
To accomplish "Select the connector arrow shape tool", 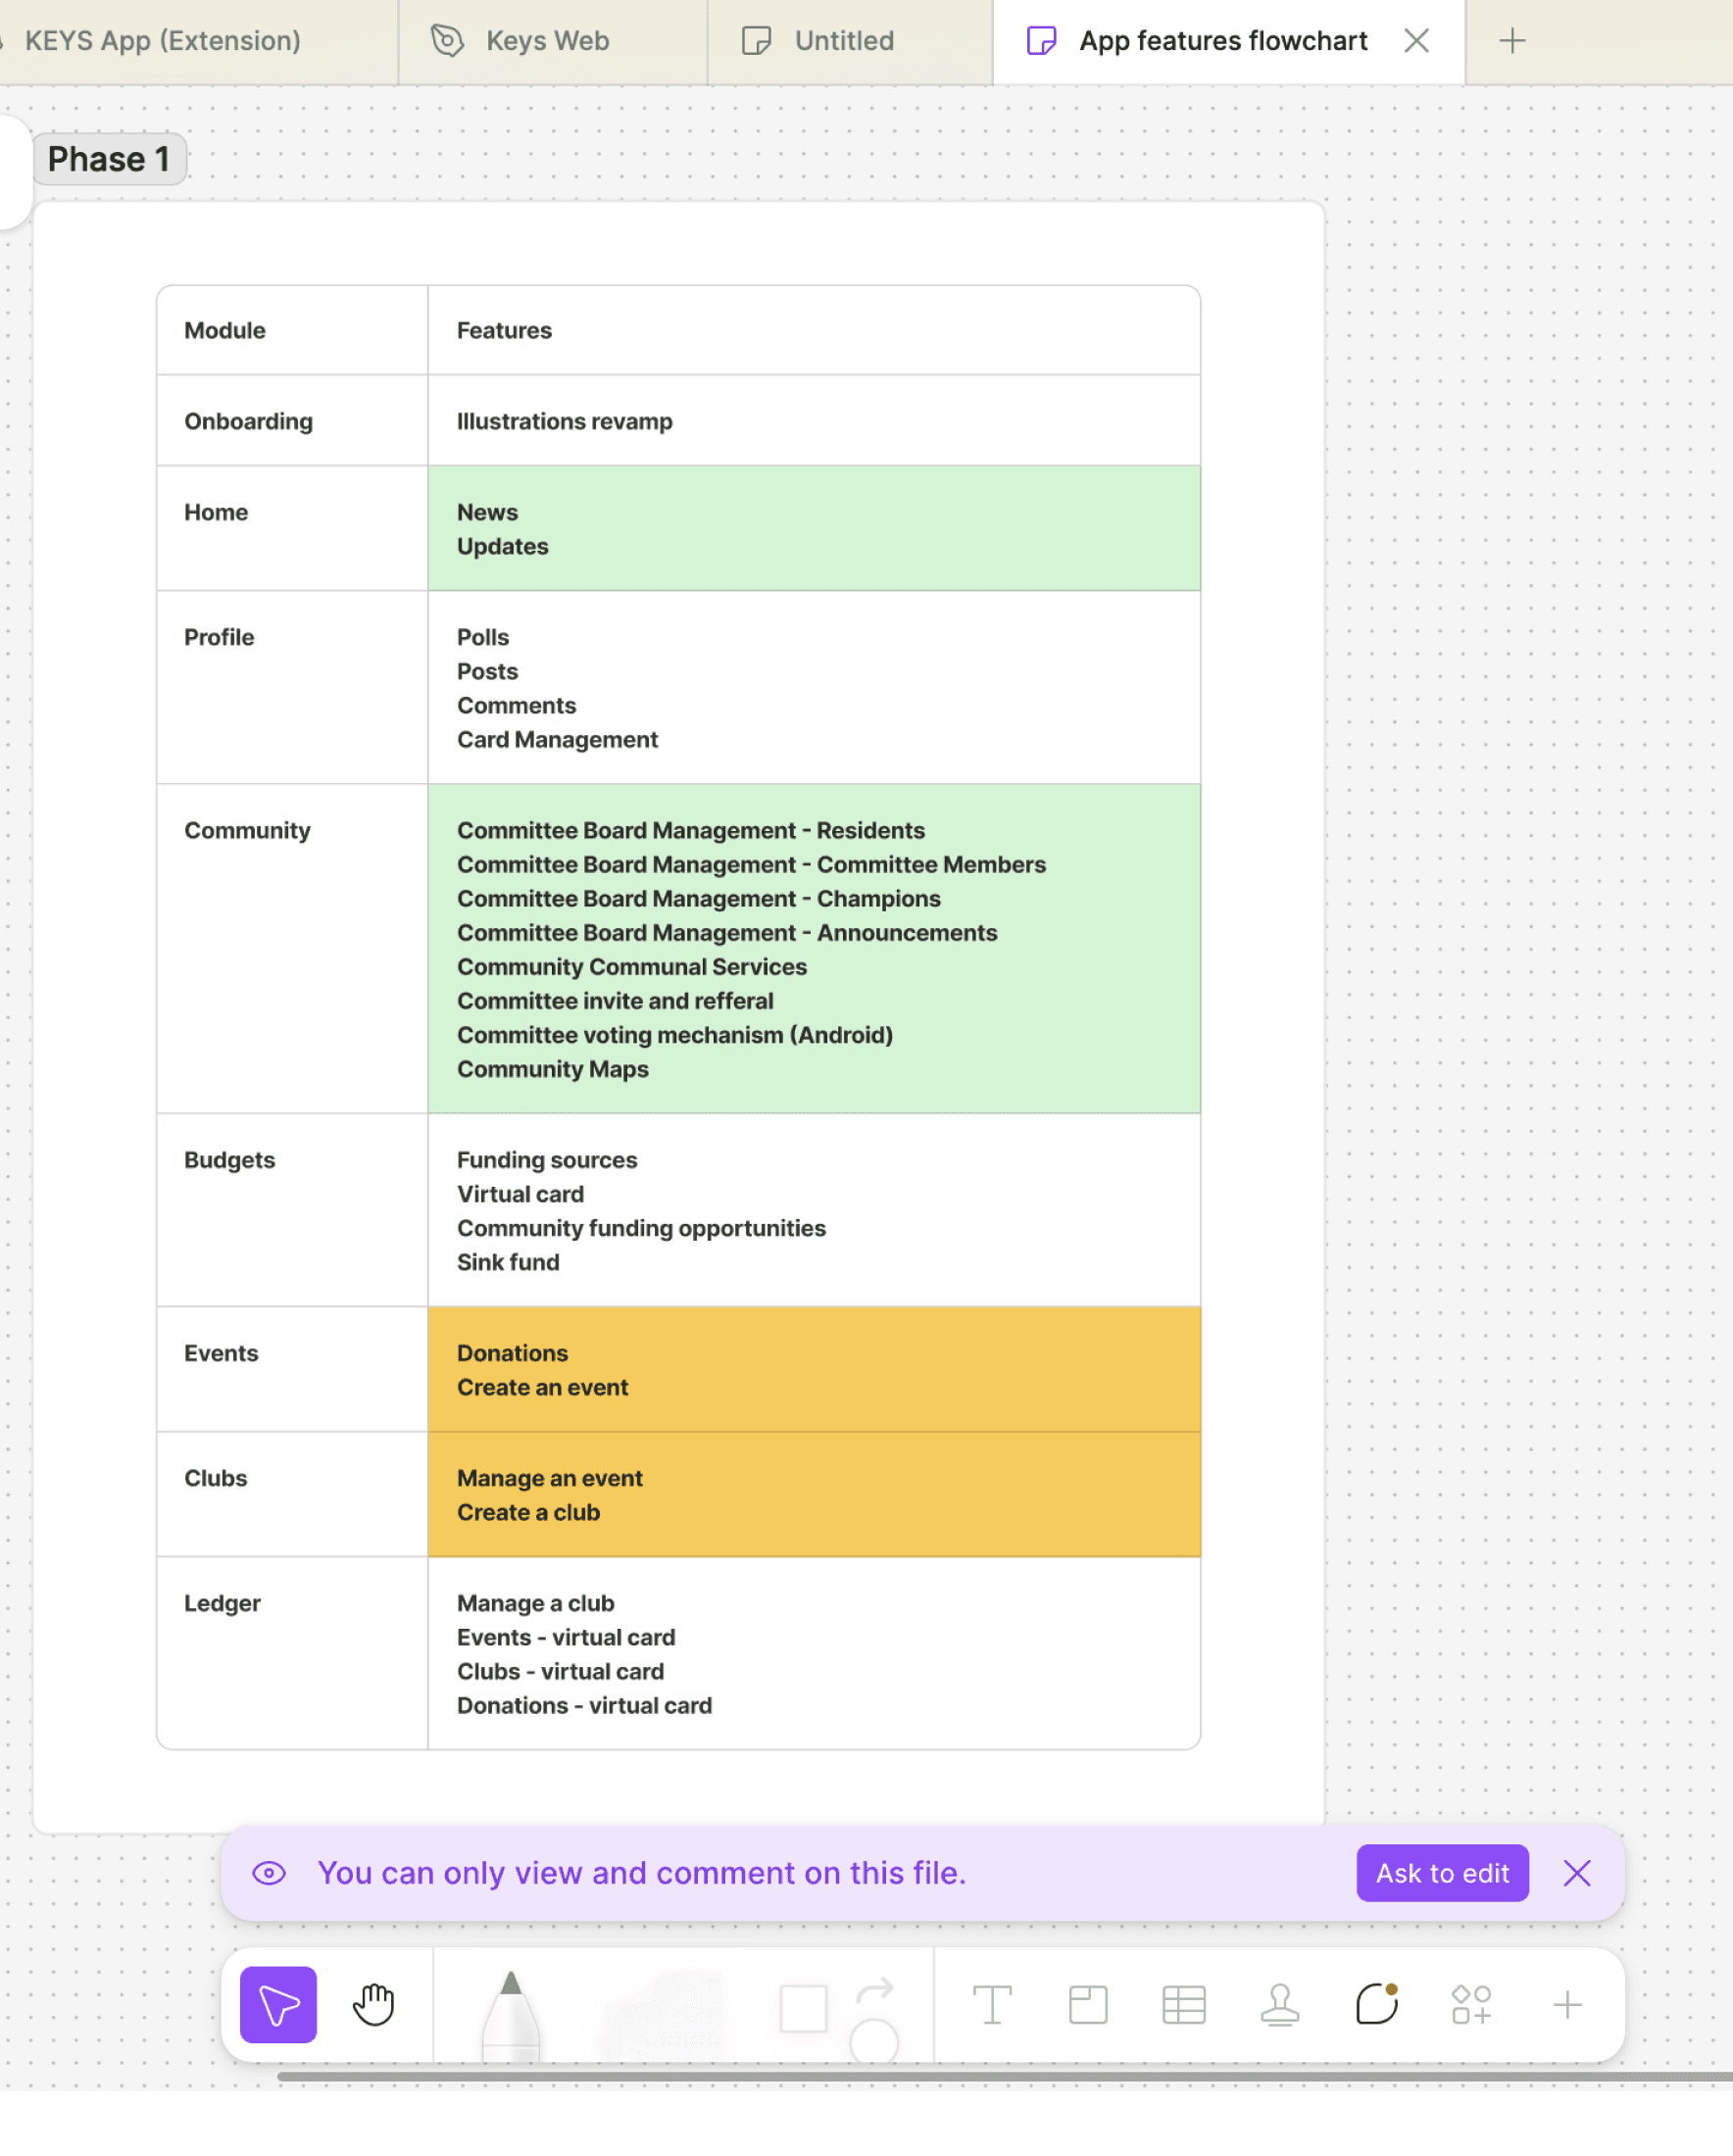I will (874, 1992).
